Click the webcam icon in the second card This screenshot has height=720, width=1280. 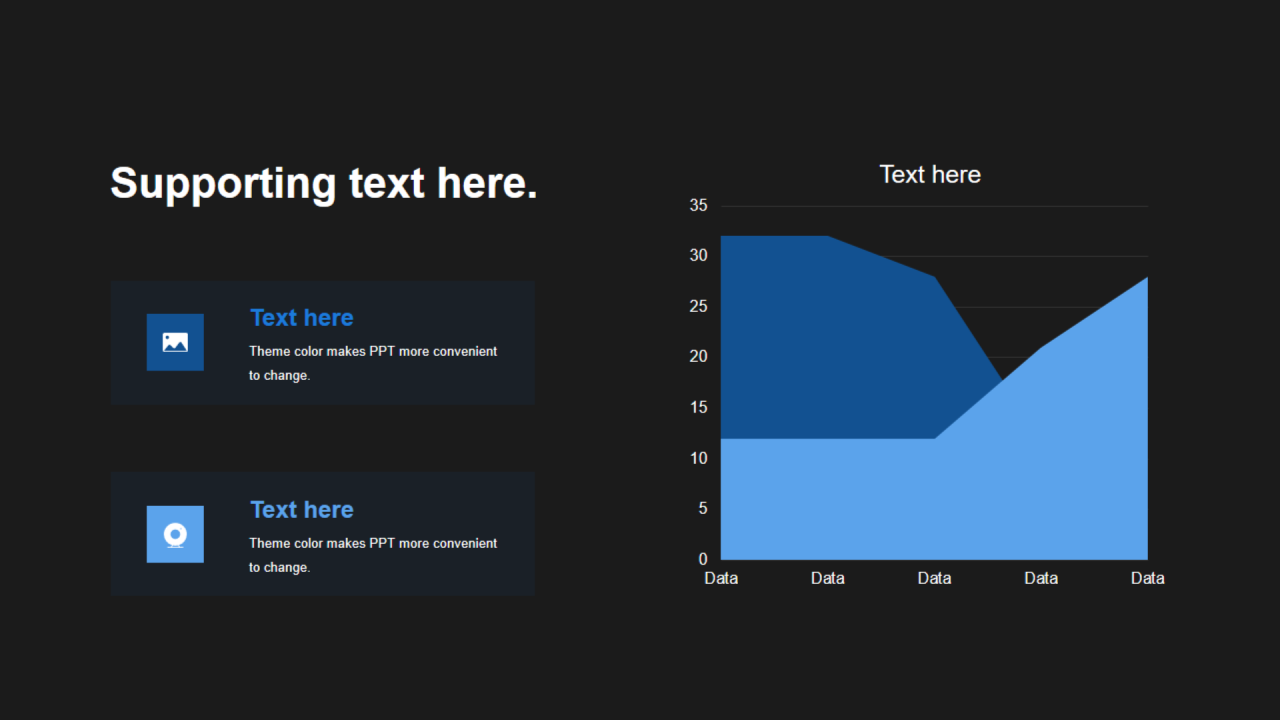coord(175,534)
